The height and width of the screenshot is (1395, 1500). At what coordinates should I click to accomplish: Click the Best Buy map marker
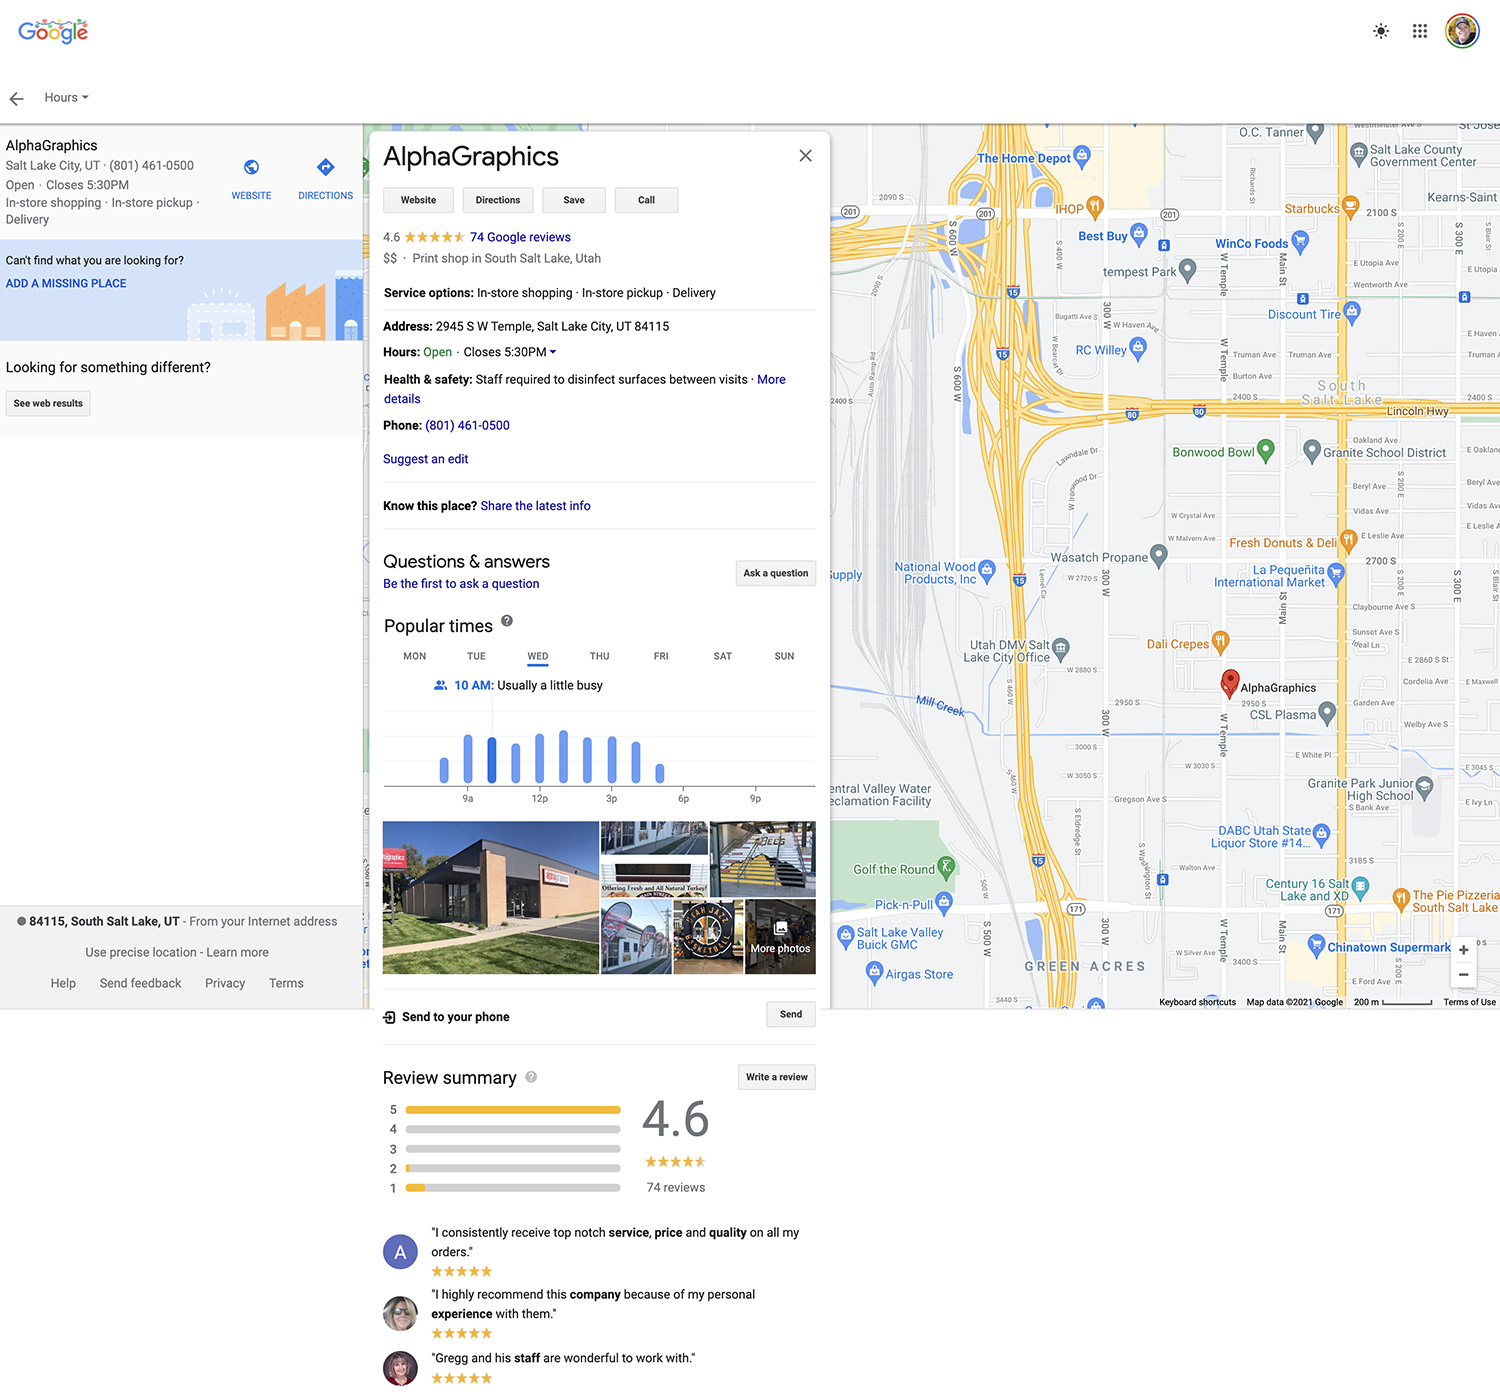click(1138, 234)
